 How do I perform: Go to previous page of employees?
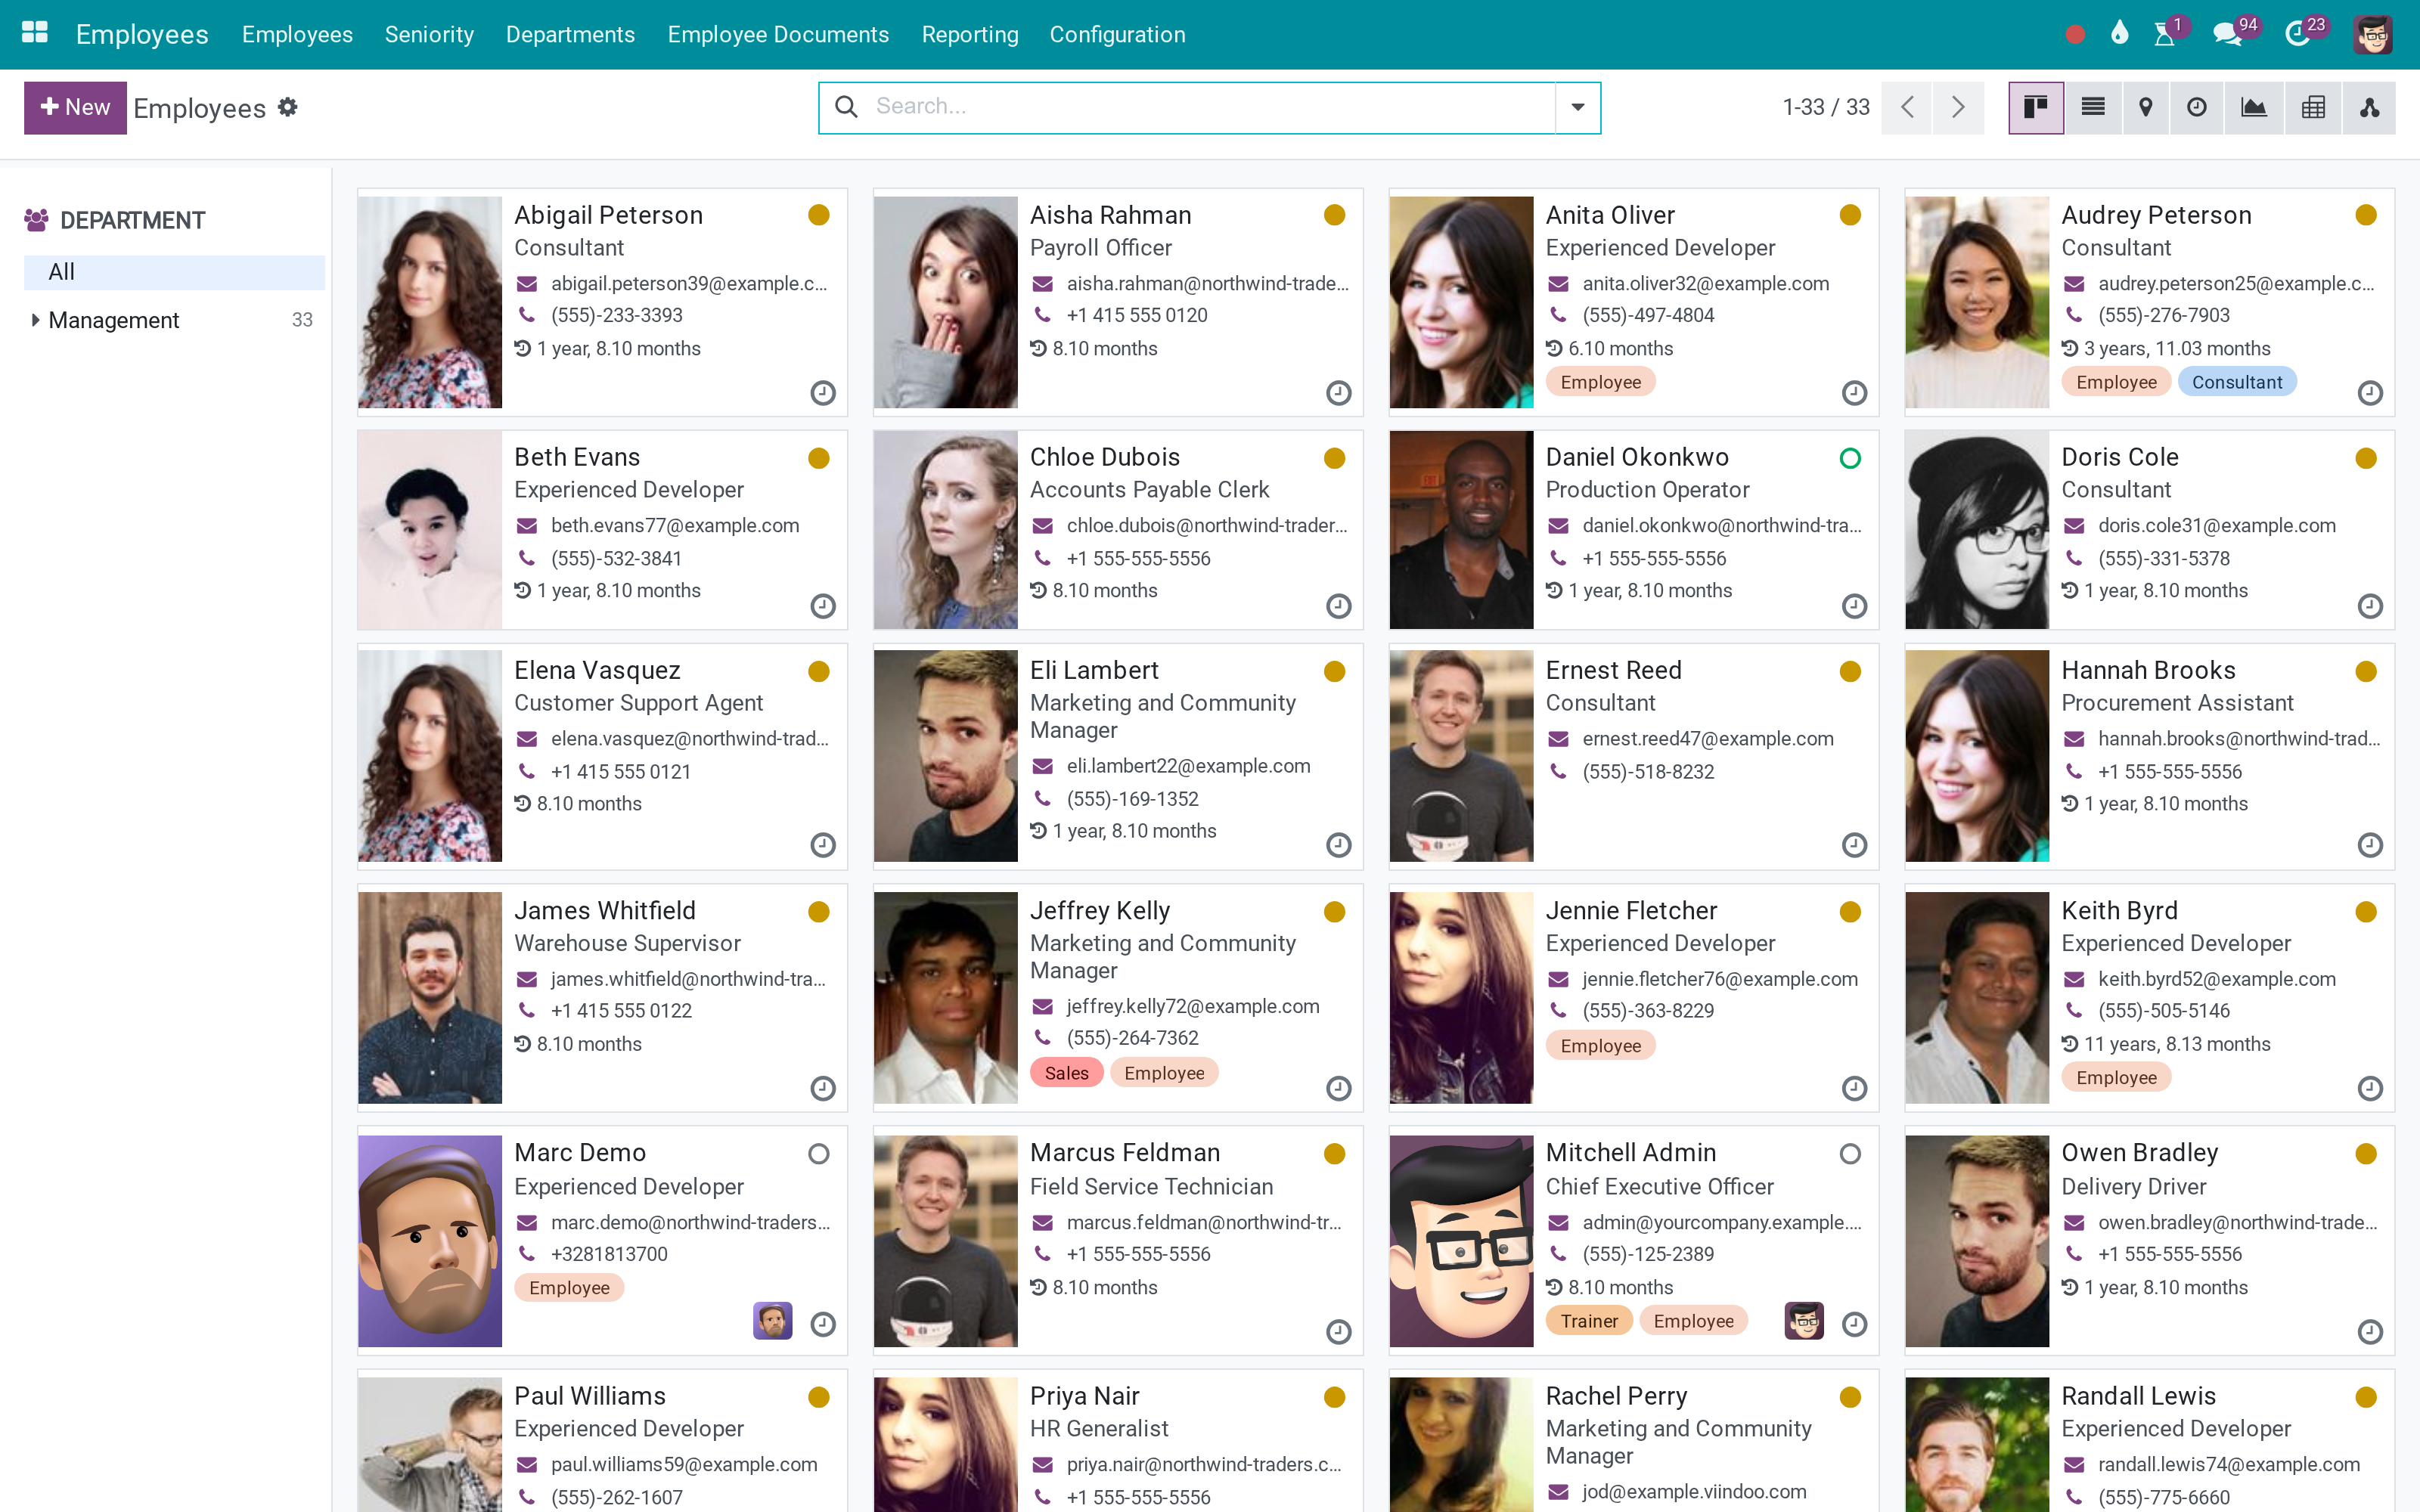coord(1907,107)
